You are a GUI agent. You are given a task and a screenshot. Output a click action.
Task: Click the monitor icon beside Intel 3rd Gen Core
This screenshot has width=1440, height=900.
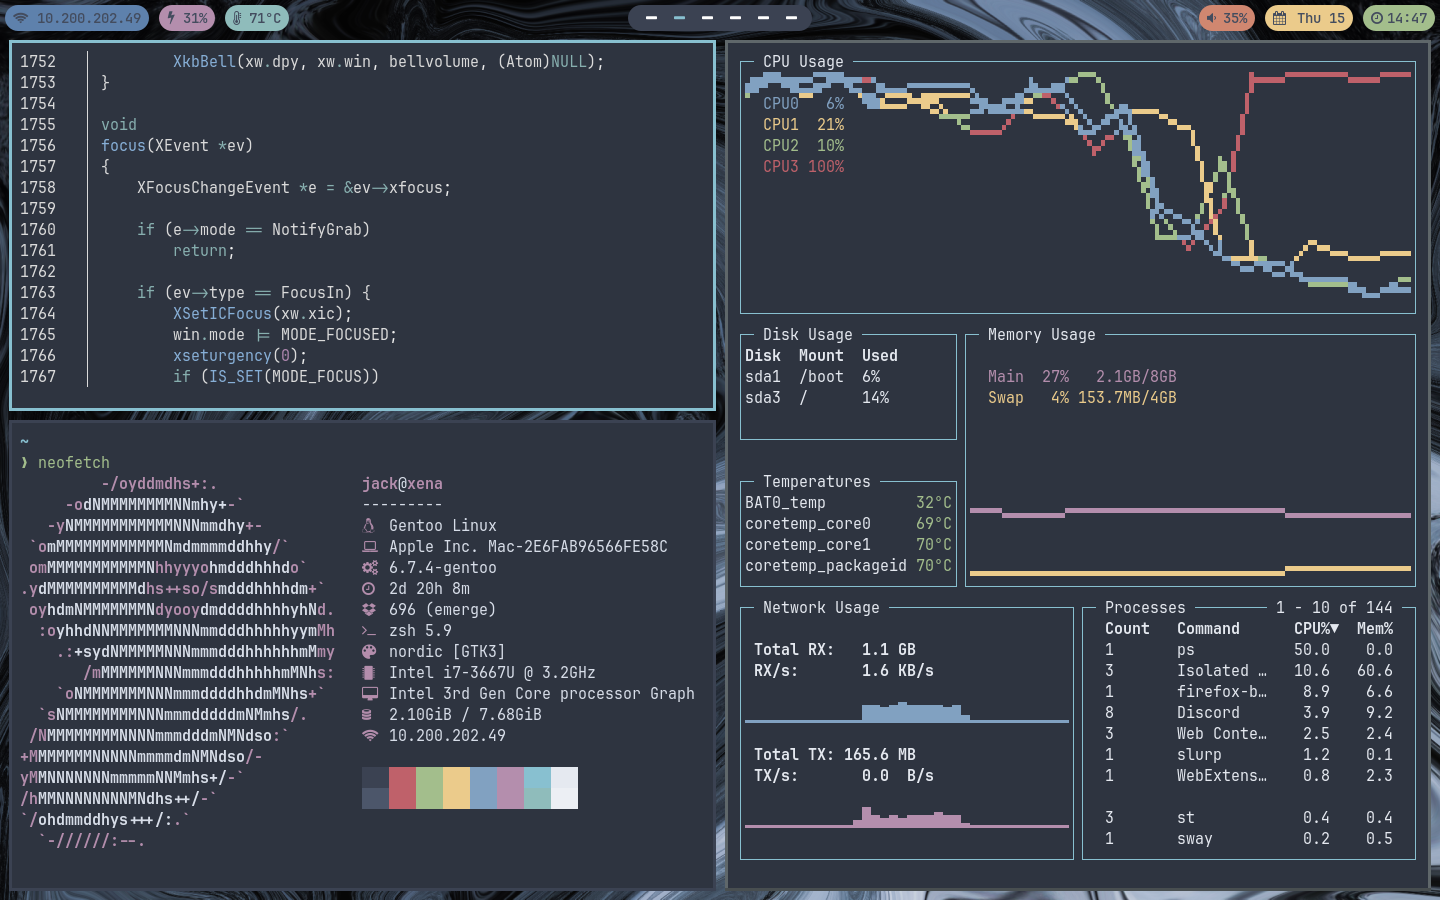click(x=369, y=693)
